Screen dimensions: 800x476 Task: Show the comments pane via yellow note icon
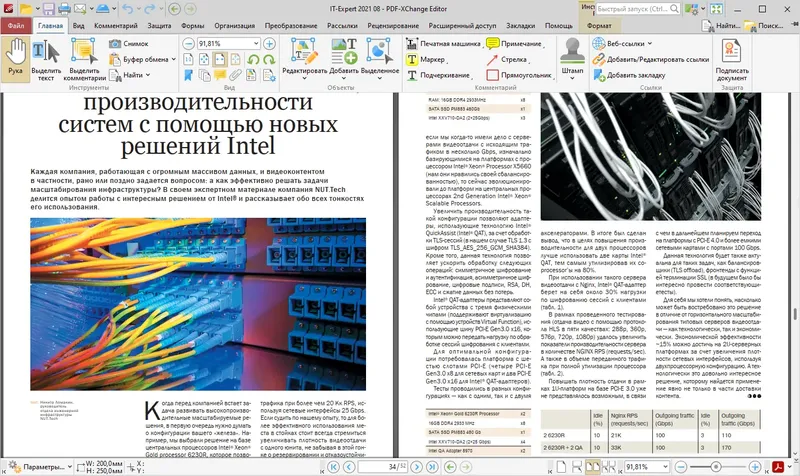coord(220,76)
